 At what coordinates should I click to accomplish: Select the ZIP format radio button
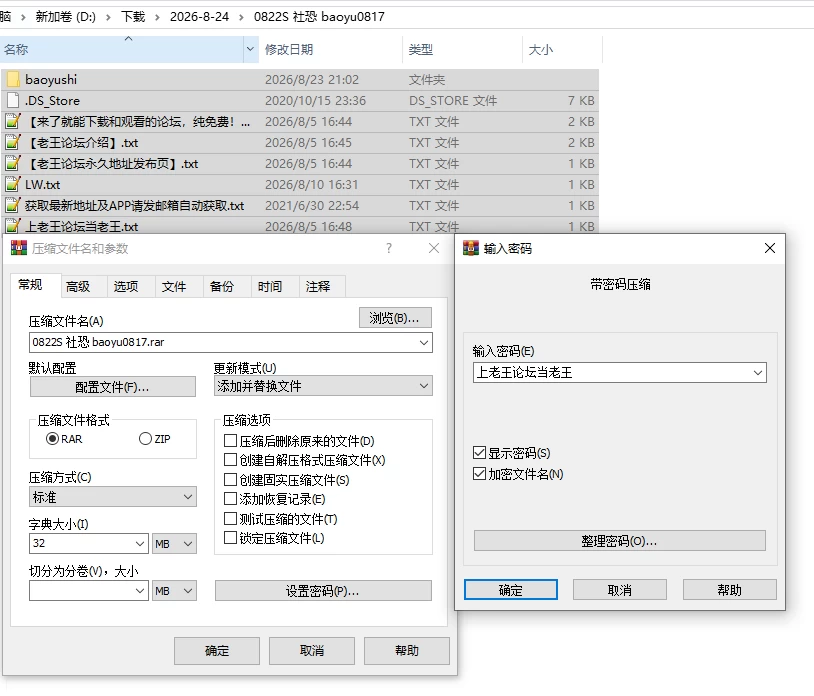[x=145, y=439]
